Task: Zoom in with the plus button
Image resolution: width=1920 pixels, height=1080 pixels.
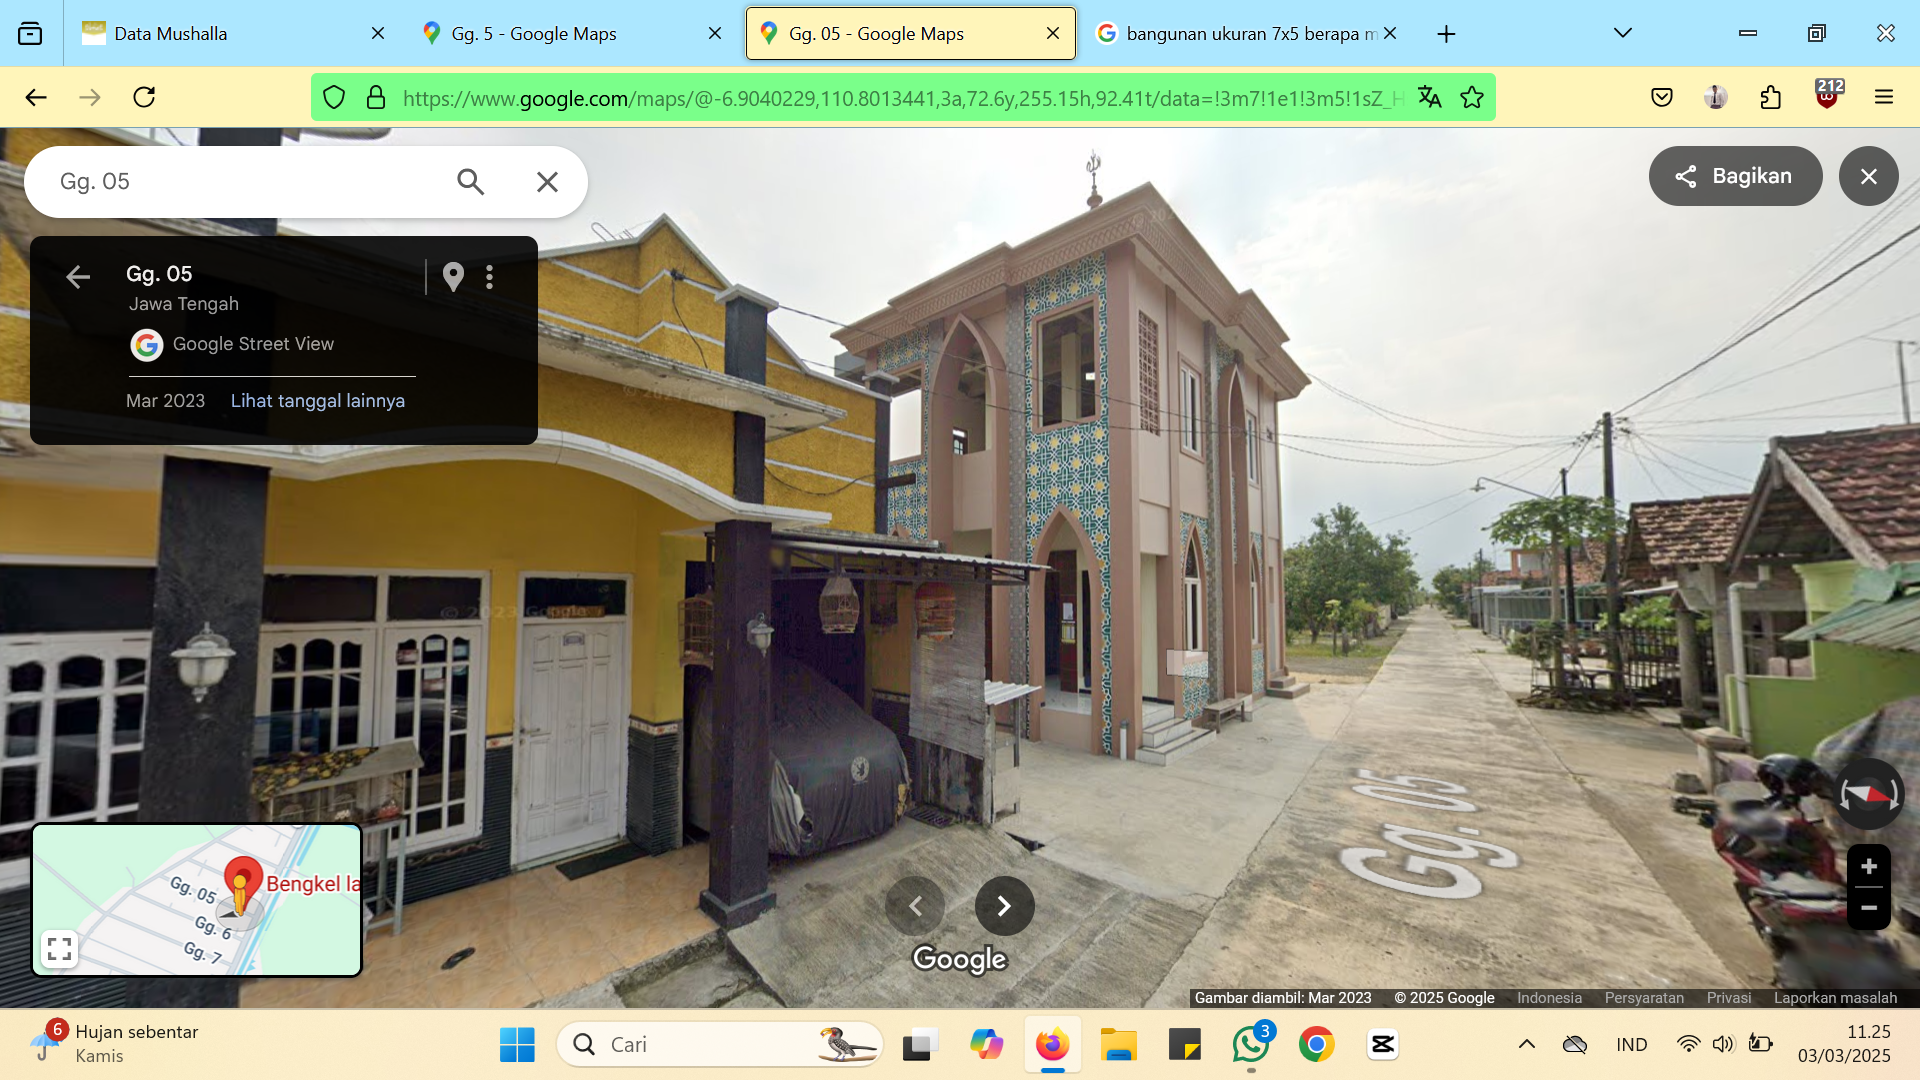Action: point(1868,866)
